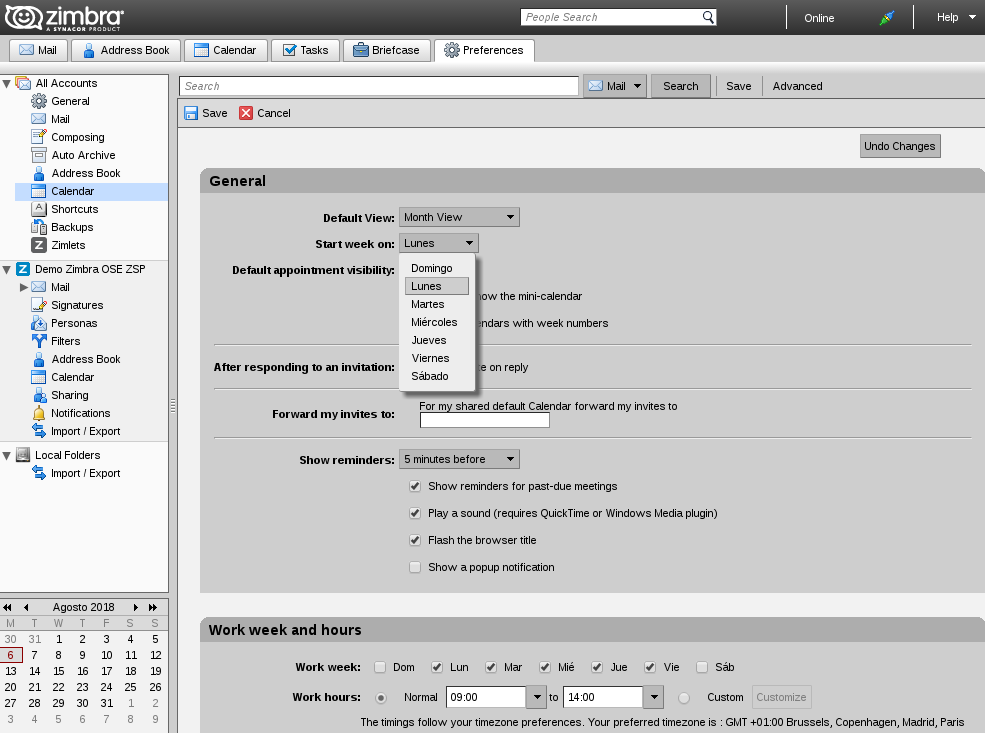This screenshot has width=985, height=733.
Task: Click the Filters funnel icon in sidebar
Action: pos(39,341)
